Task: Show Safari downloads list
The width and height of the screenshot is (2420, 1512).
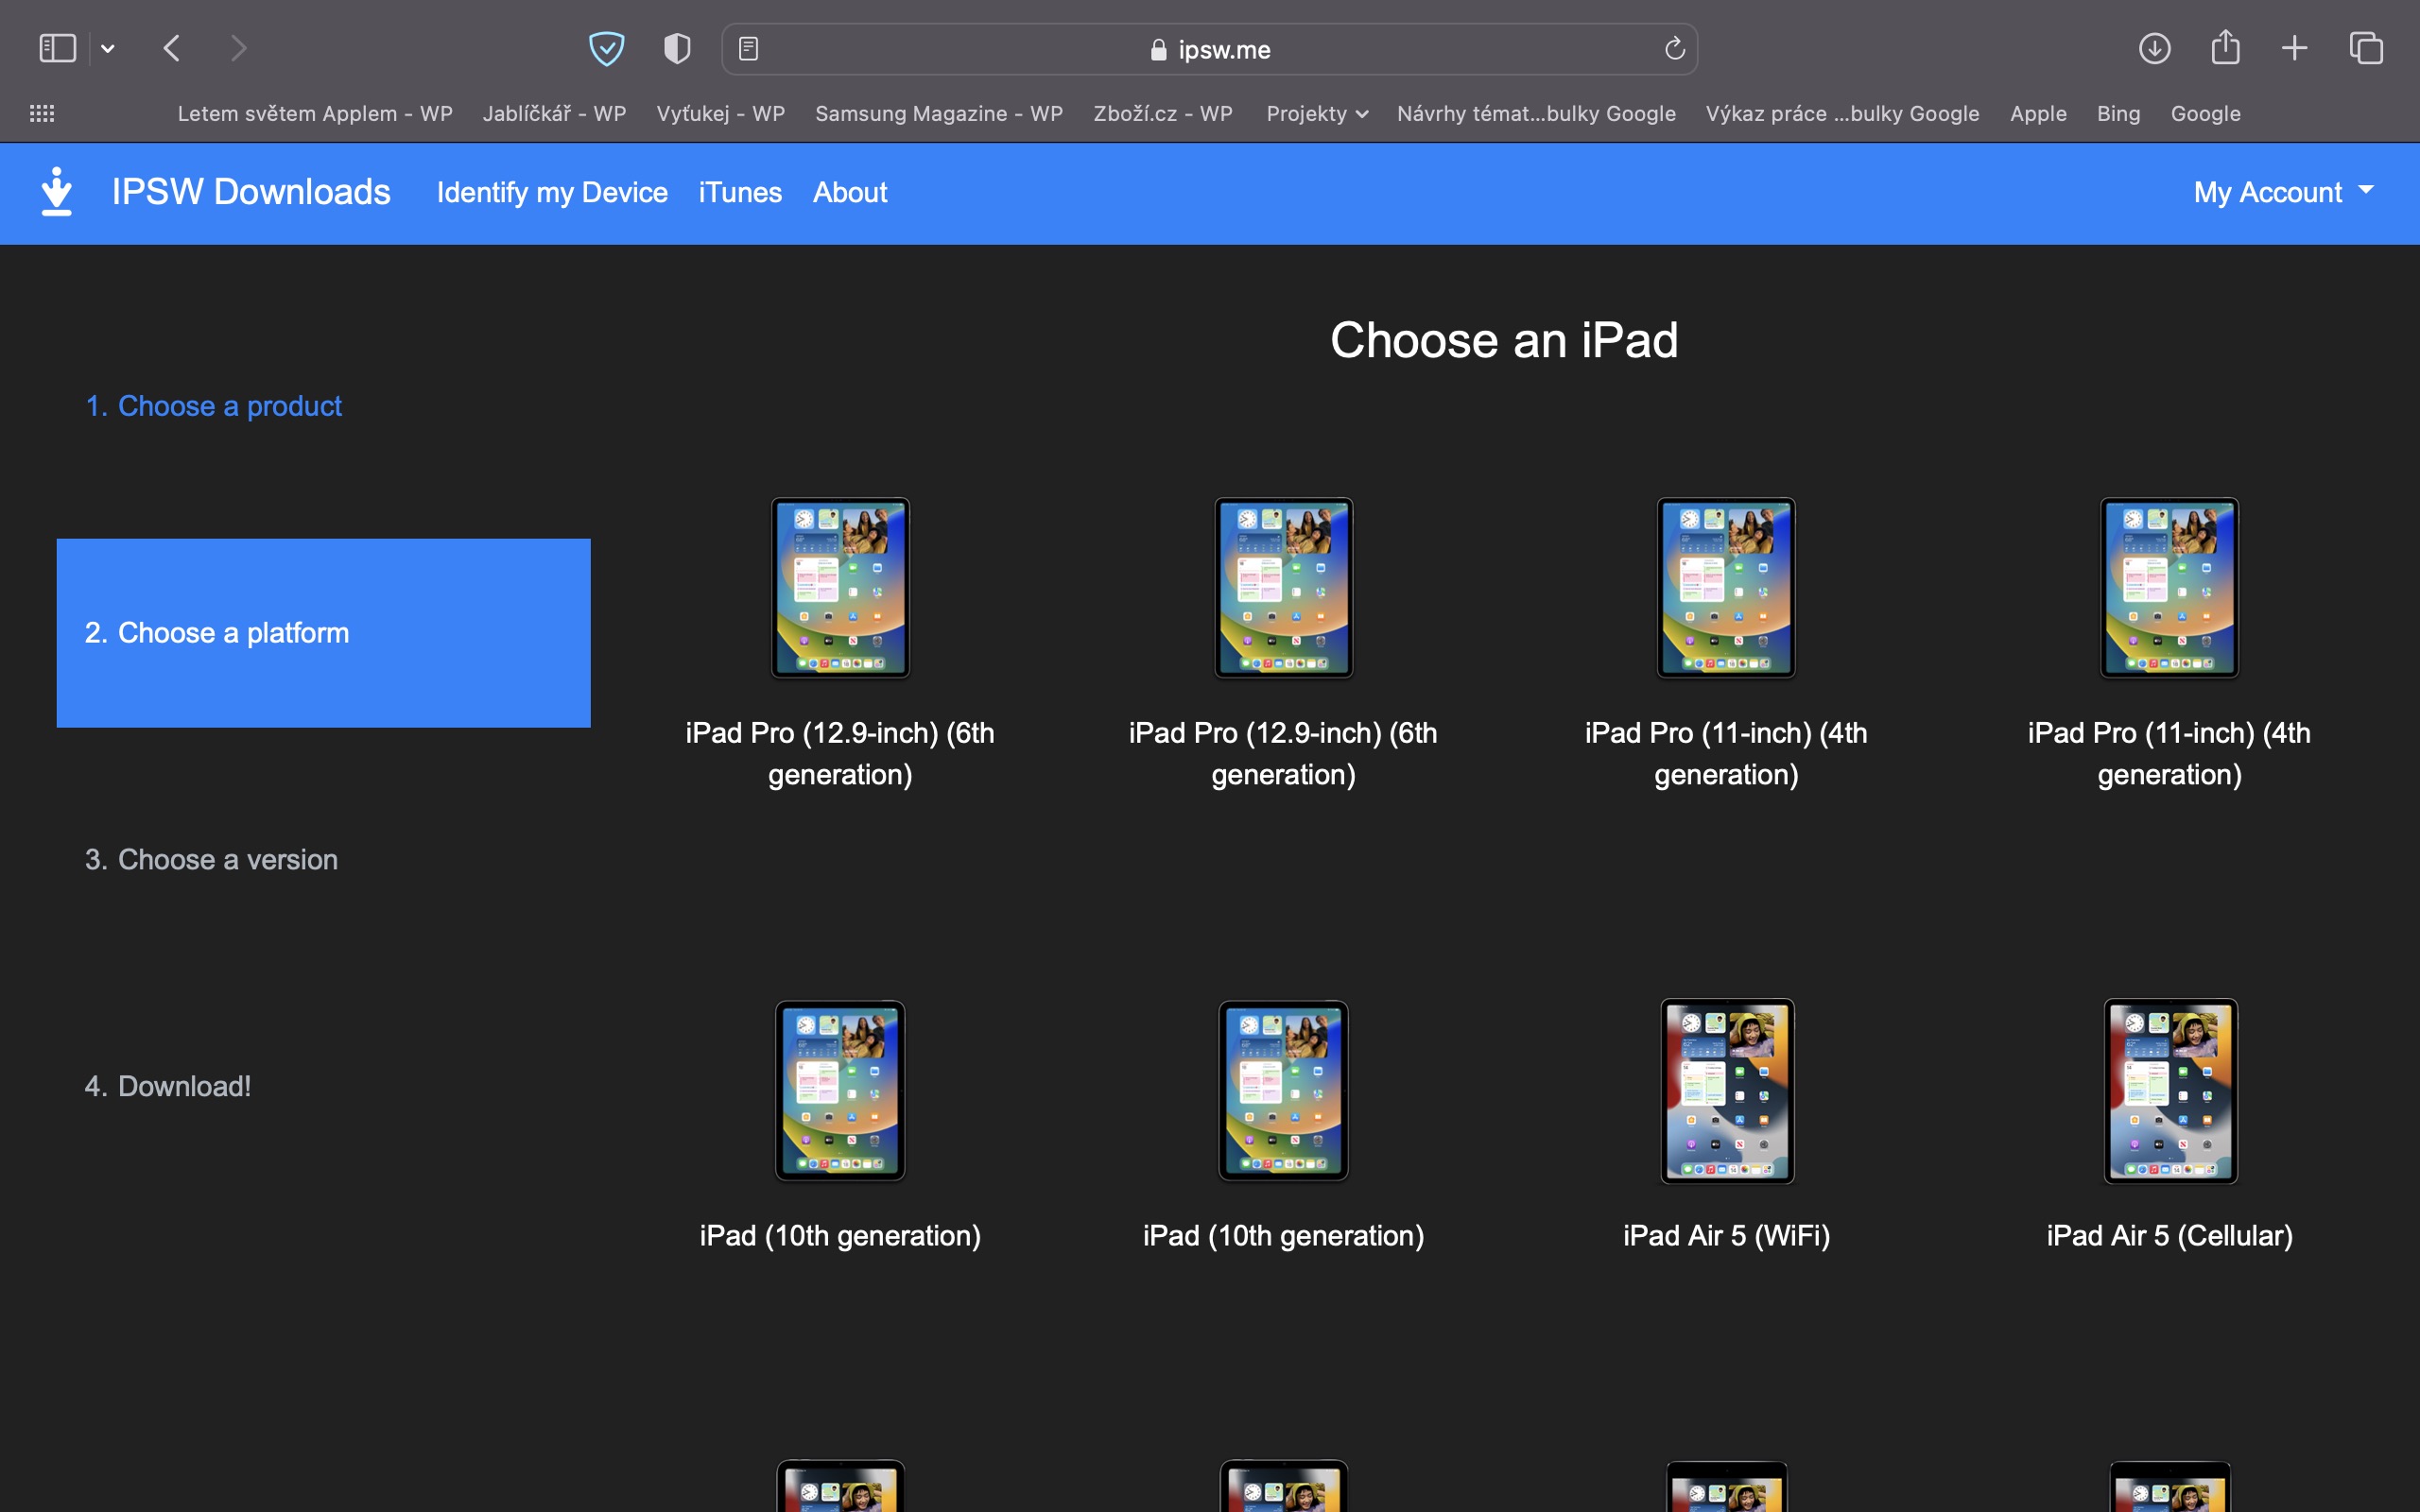Action: [x=2154, y=48]
